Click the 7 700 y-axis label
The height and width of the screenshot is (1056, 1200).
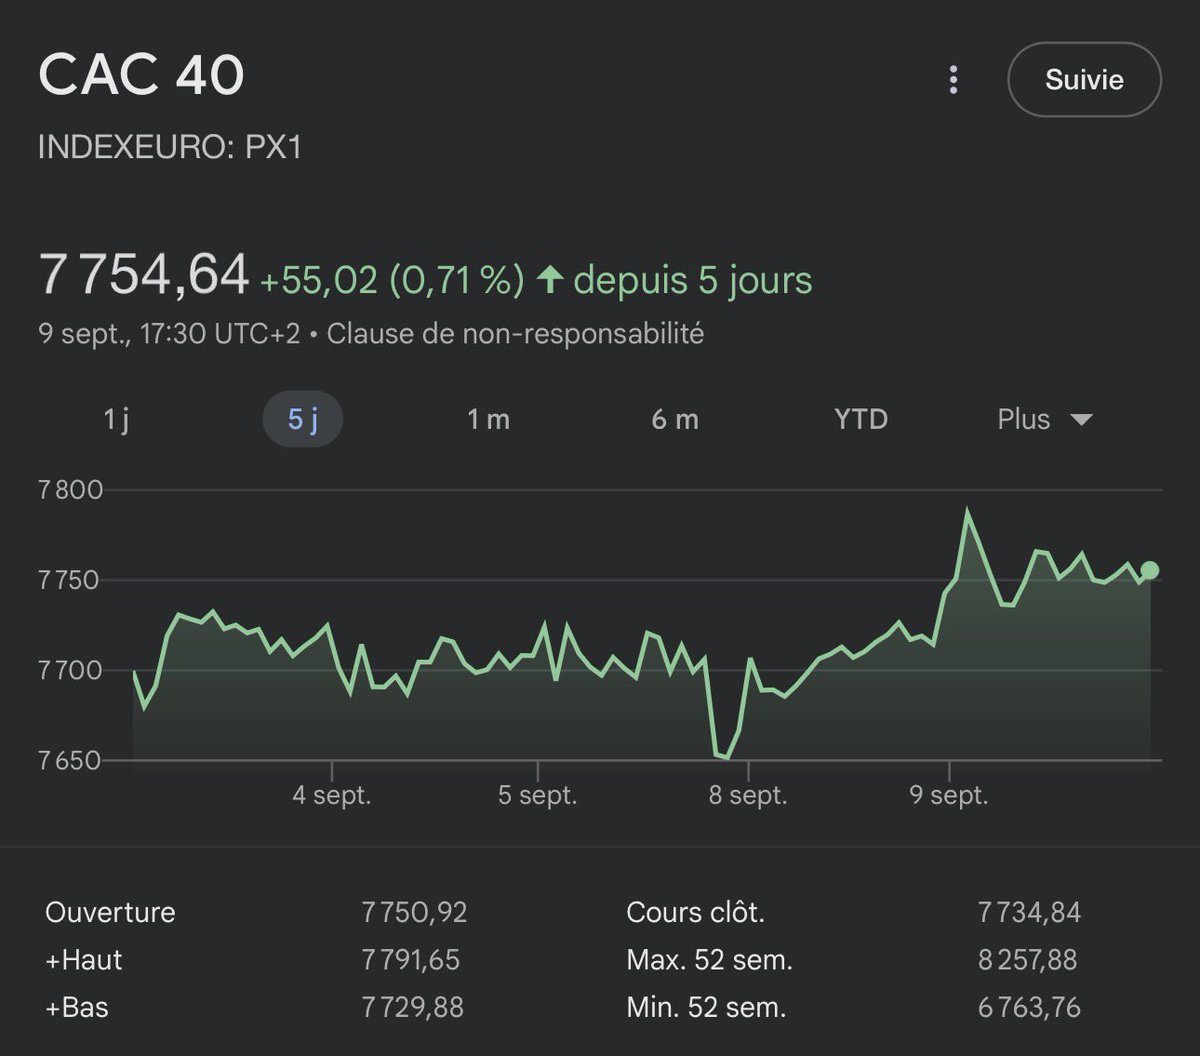(x=70, y=670)
